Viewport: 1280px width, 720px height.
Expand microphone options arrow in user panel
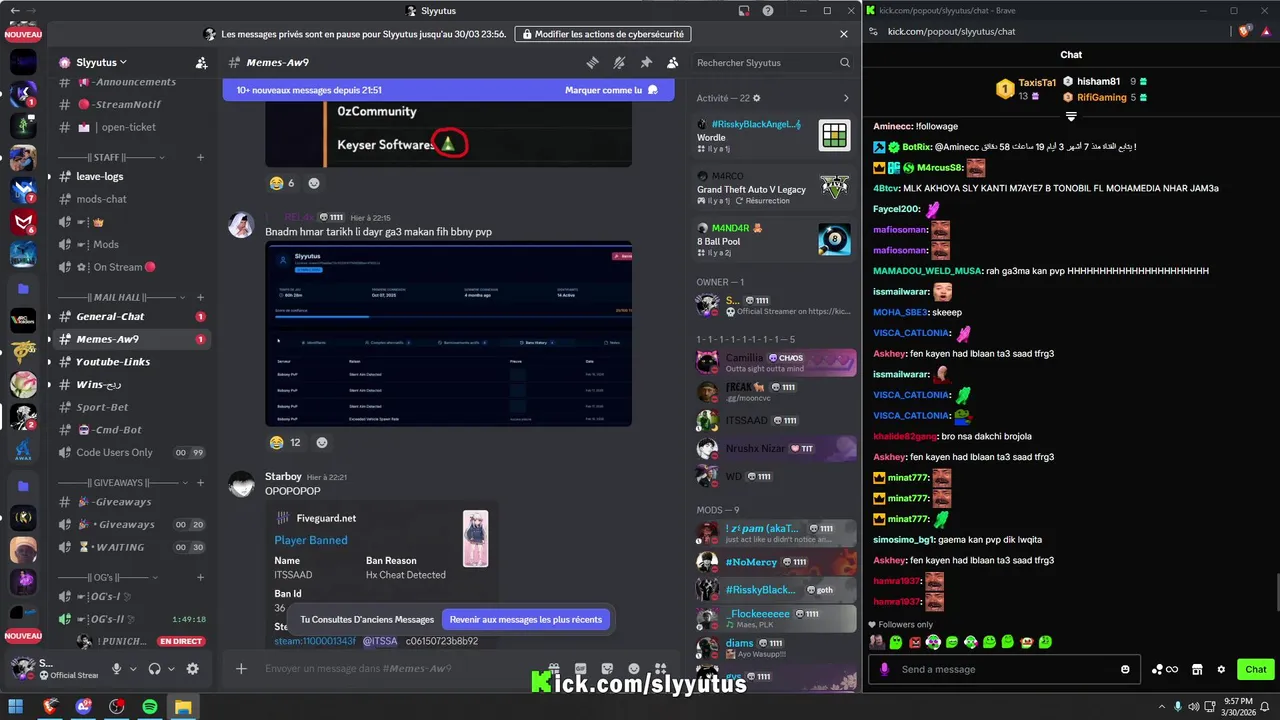[133, 669]
